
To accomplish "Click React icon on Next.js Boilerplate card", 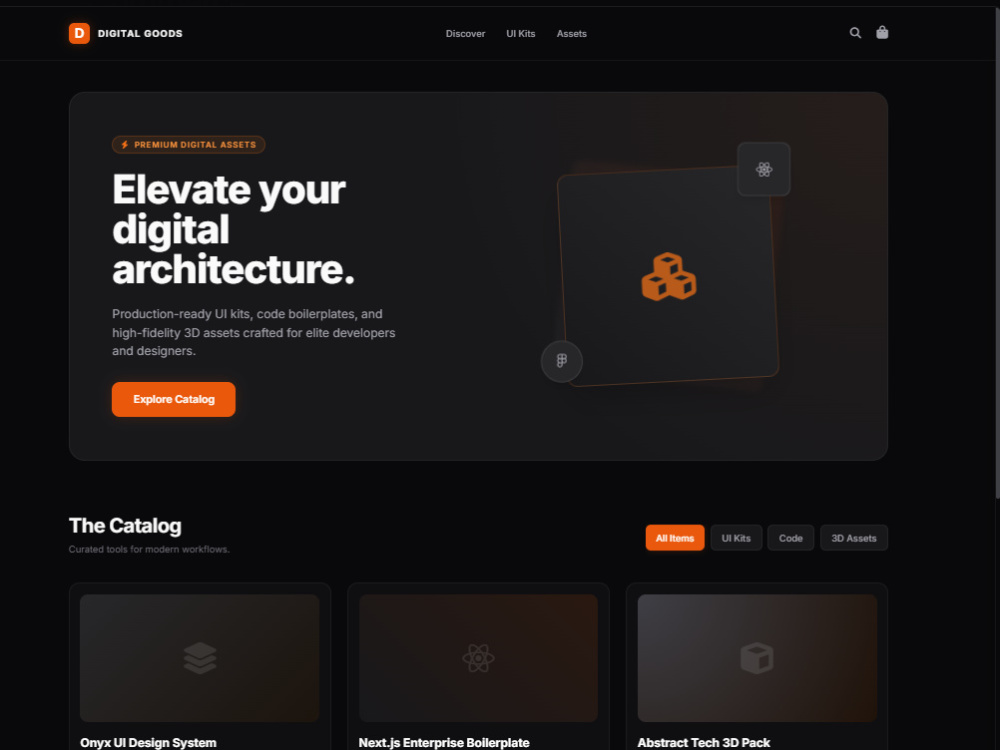I will [478, 658].
